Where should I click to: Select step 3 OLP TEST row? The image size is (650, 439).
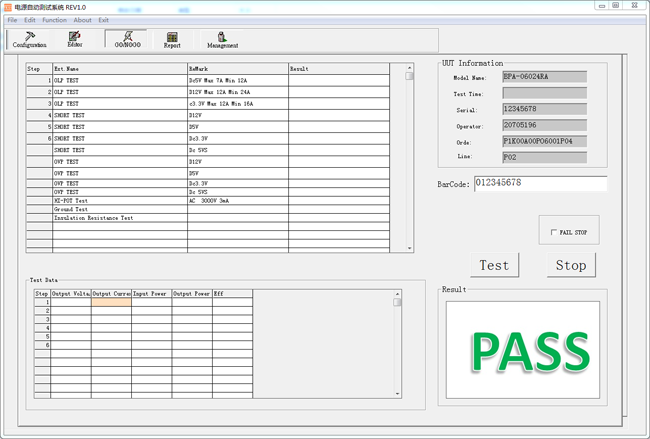point(208,104)
